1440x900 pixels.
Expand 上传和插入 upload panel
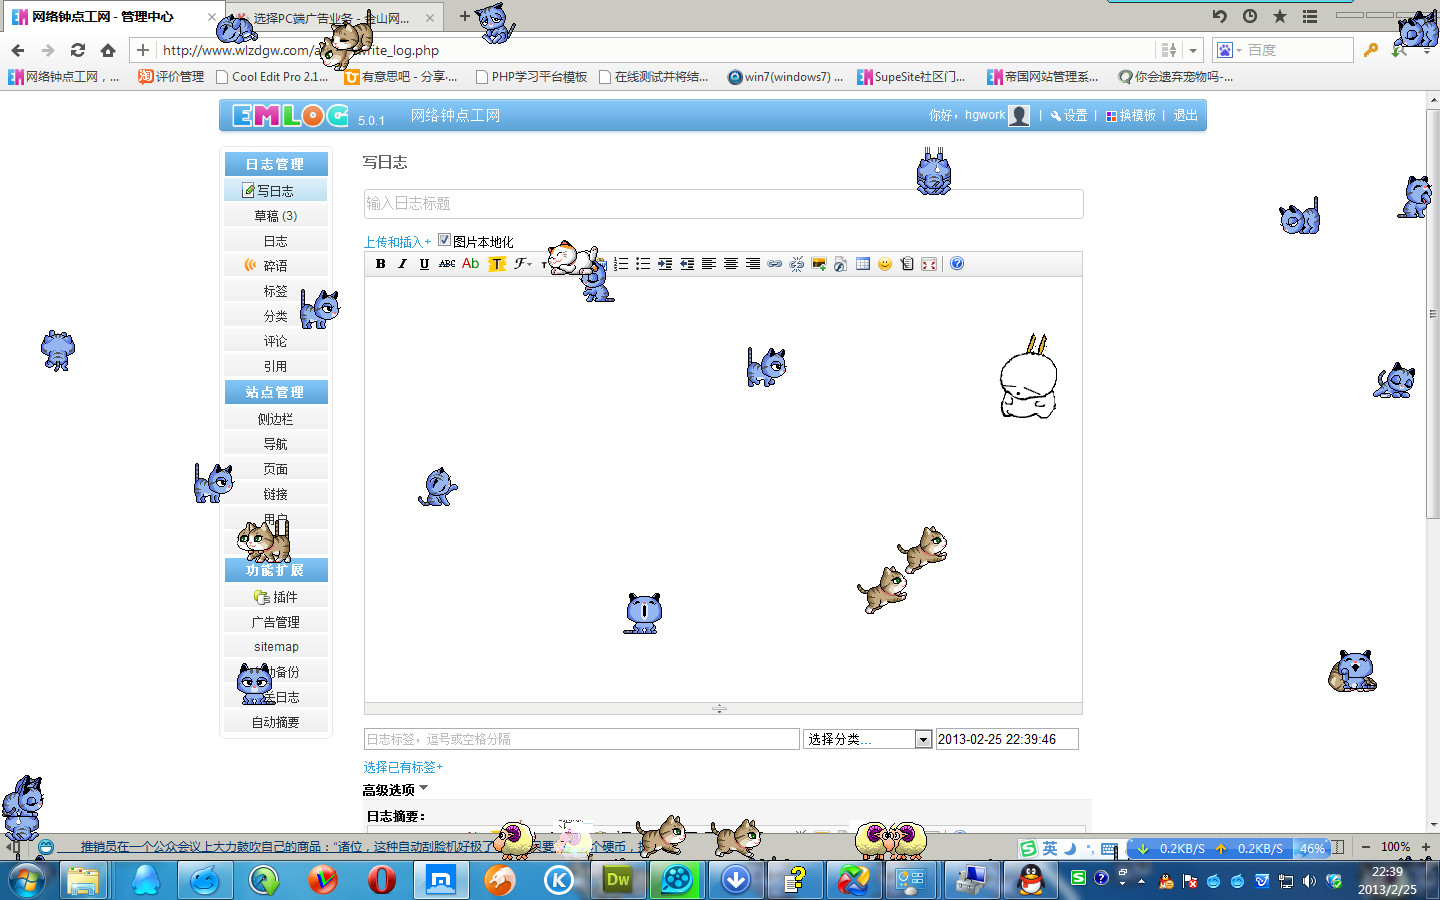(397, 242)
